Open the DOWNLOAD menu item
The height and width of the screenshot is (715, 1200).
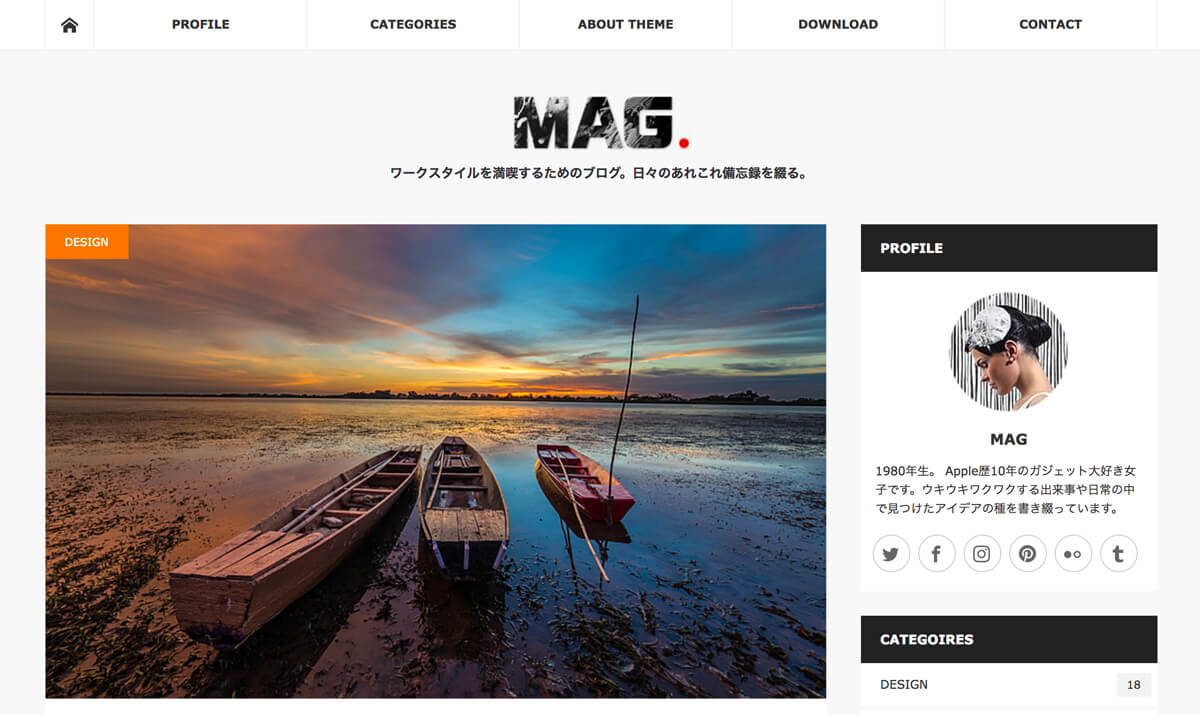tap(838, 25)
